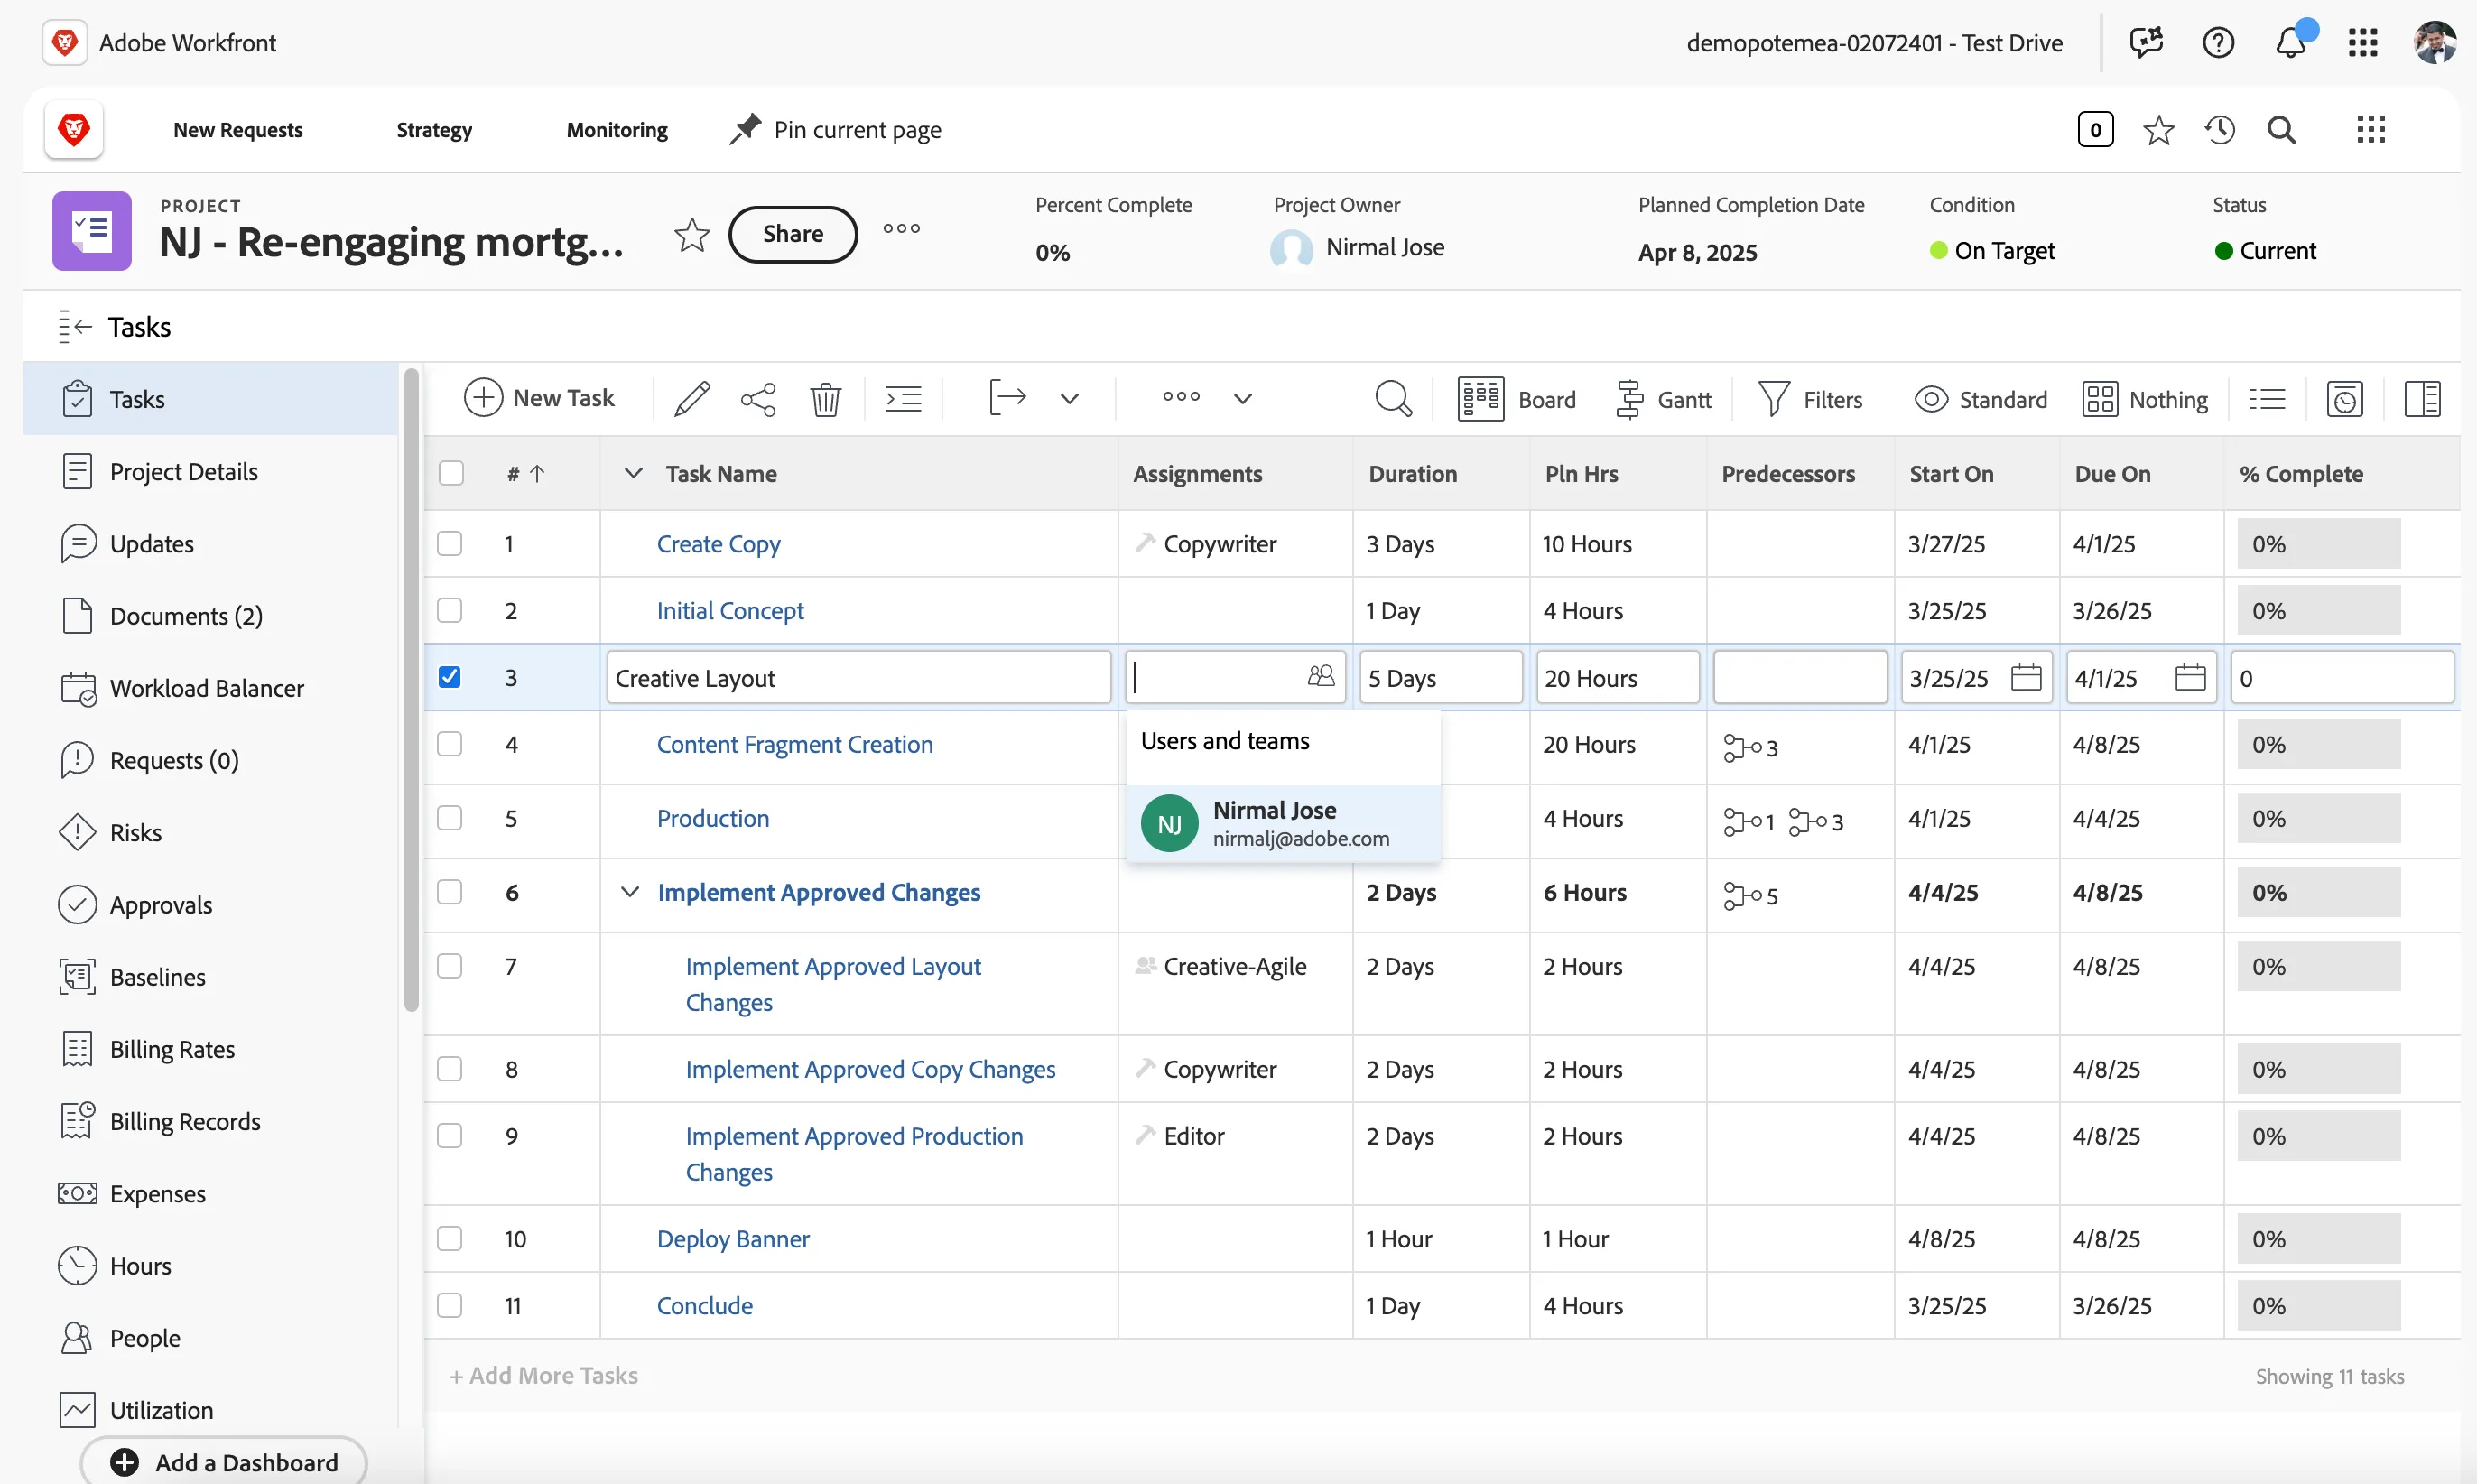Tick the Deploy Banner row checkbox

coord(450,1238)
